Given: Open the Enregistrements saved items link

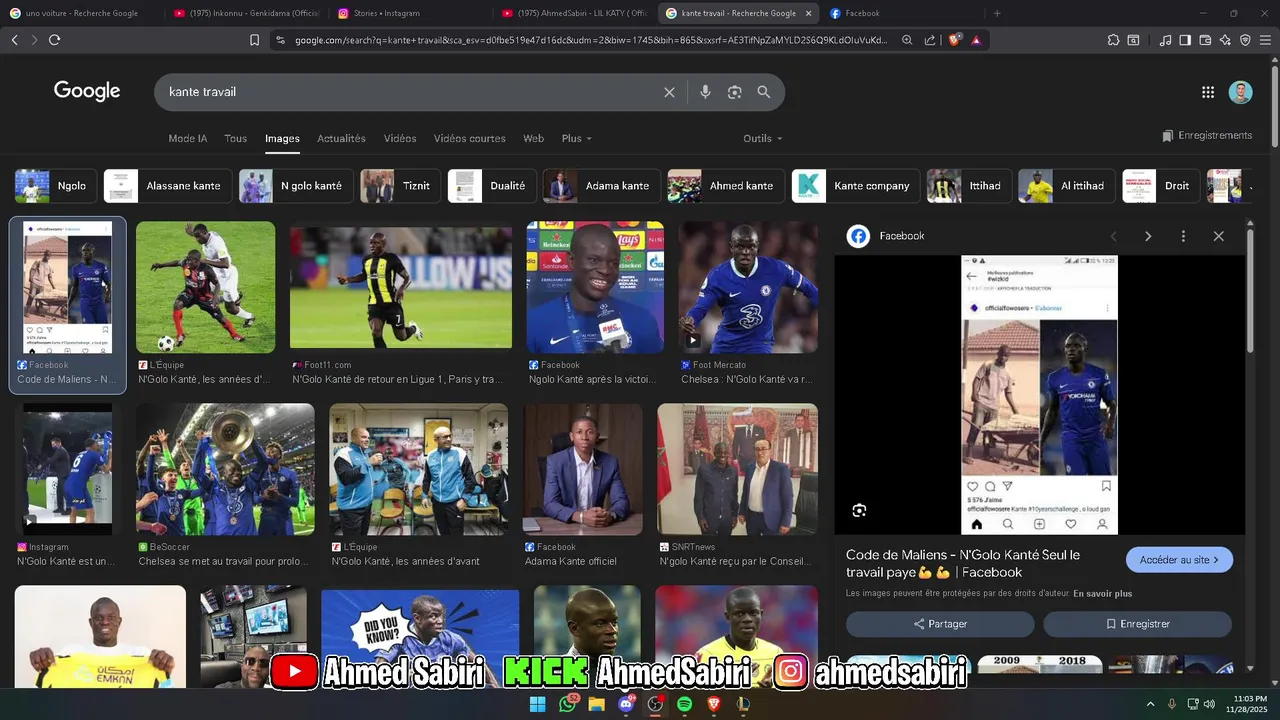Looking at the screenshot, I should point(1207,135).
